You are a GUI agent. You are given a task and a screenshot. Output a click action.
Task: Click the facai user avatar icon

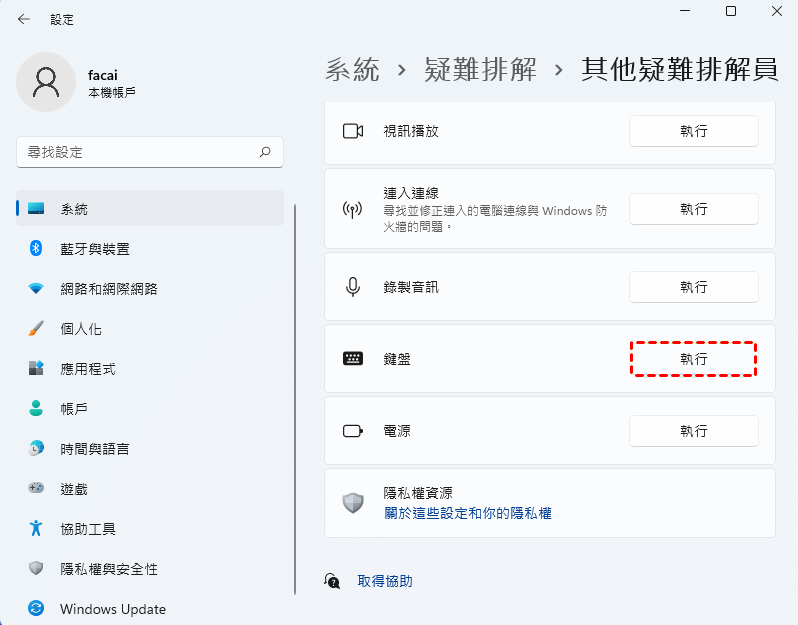[46, 82]
